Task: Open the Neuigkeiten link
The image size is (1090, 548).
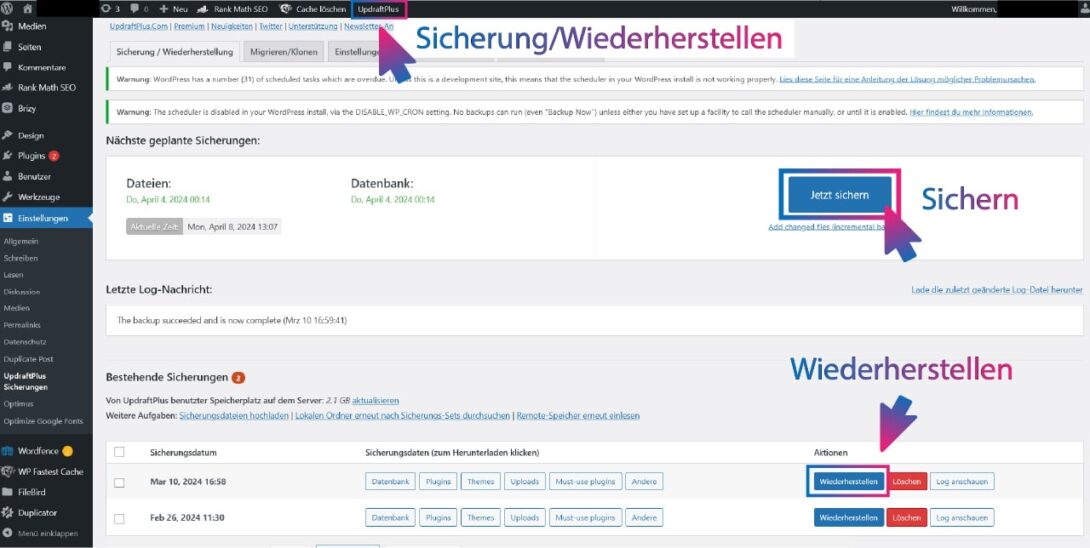Action: [231, 26]
